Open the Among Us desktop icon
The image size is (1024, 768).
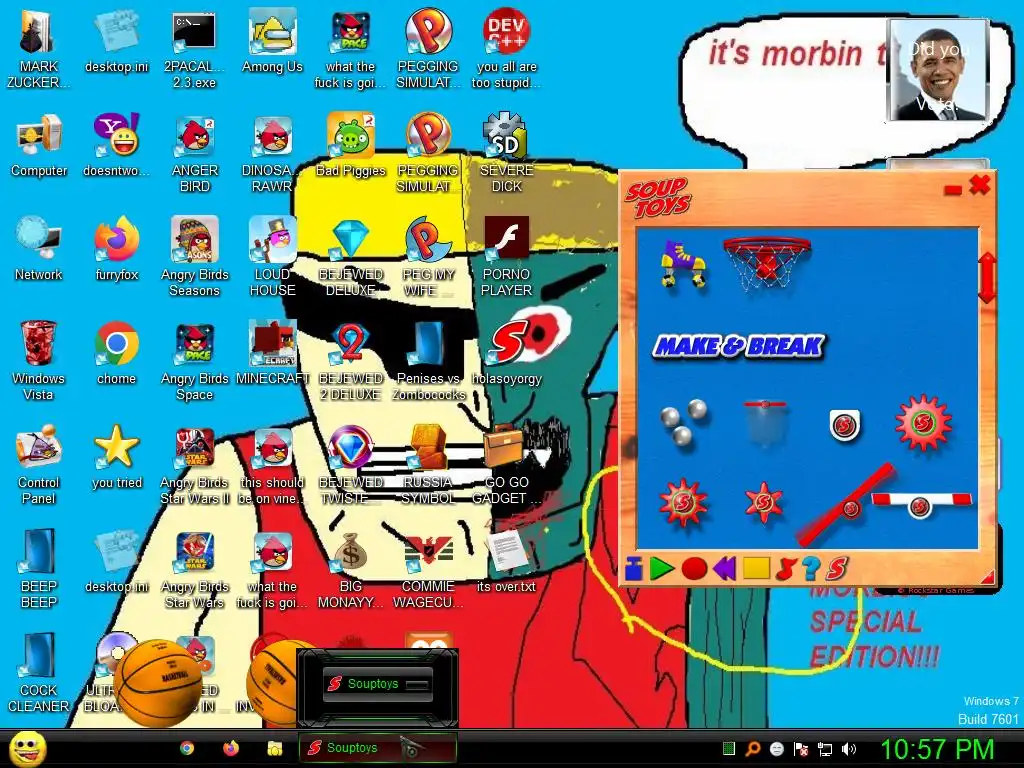tap(272, 42)
